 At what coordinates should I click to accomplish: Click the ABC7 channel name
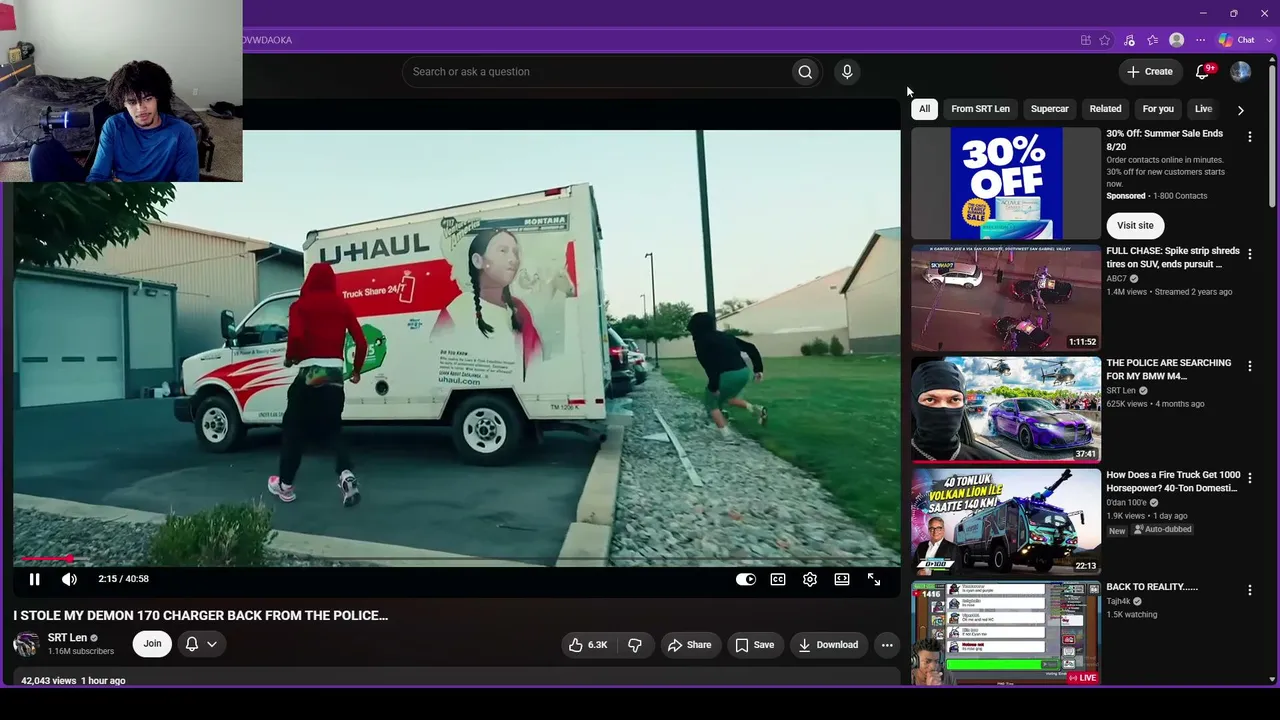pyautogui.click(x=1116, y=279)
